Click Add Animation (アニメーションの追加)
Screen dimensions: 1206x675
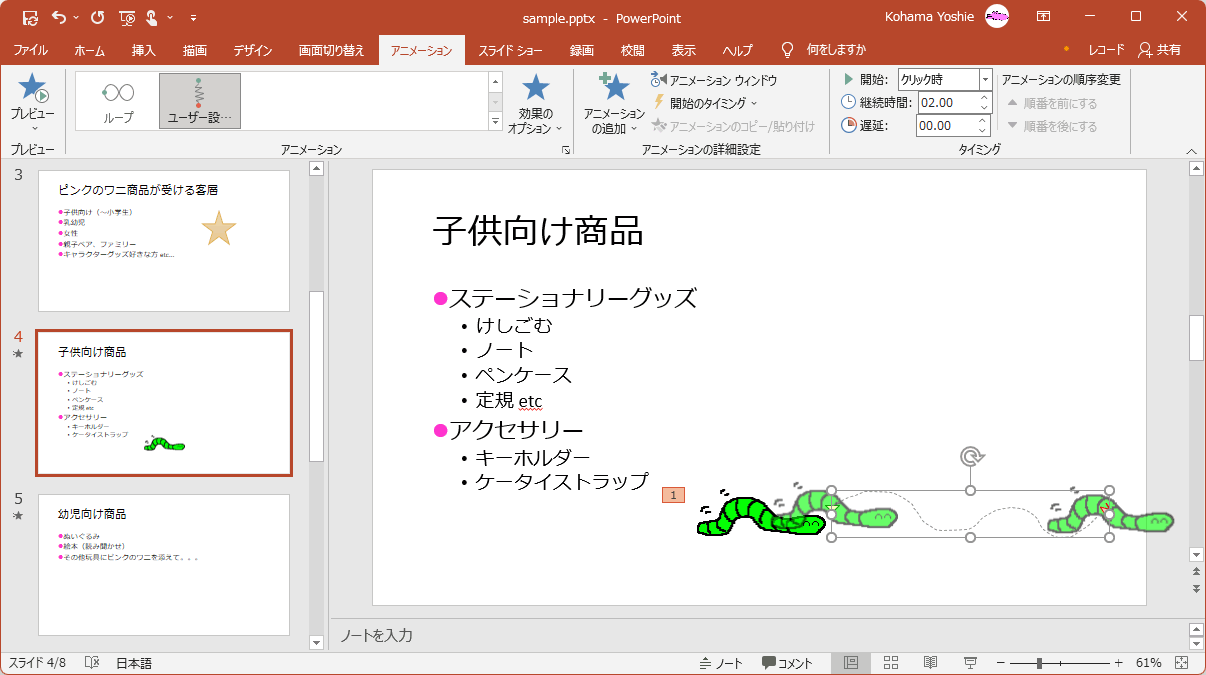coord(614,104)
